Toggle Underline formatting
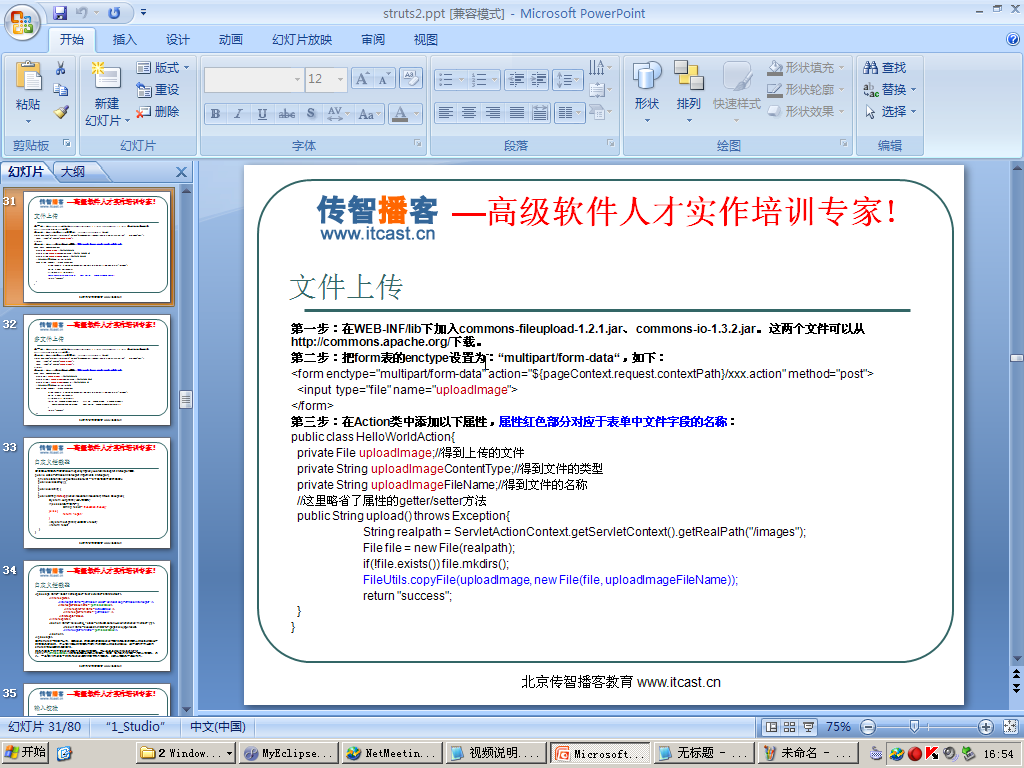Screen dimensions: 1024x768 point(262,114)
